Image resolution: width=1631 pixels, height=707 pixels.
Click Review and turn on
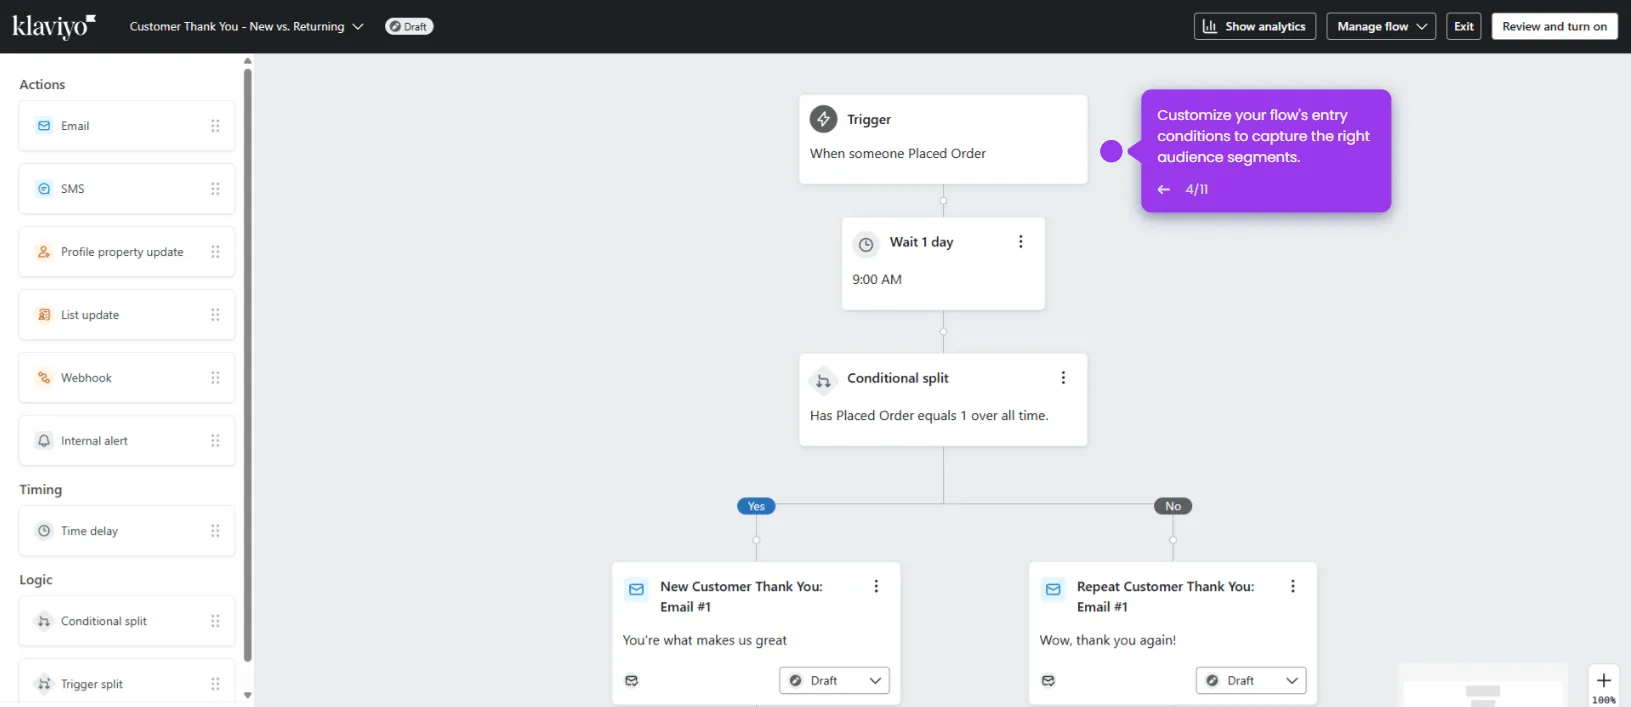click(1554, 27)
